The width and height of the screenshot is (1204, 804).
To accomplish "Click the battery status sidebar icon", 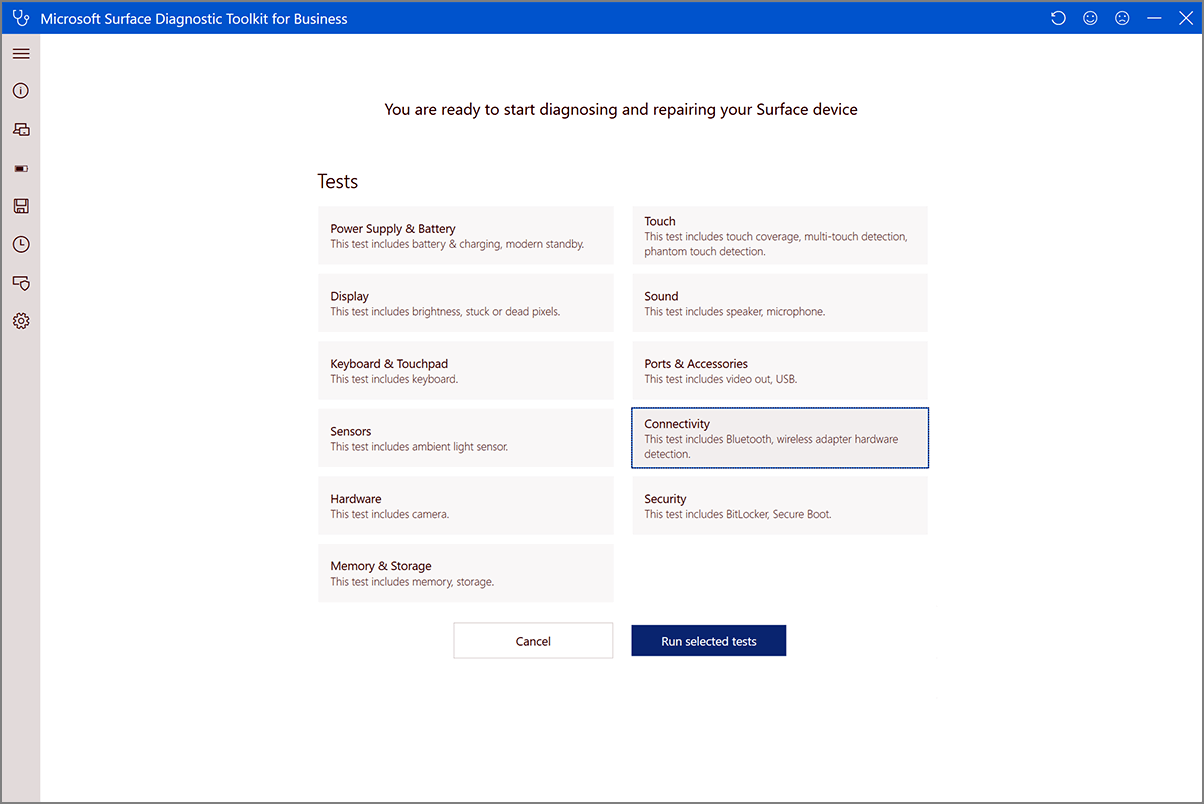I will 21,167.
